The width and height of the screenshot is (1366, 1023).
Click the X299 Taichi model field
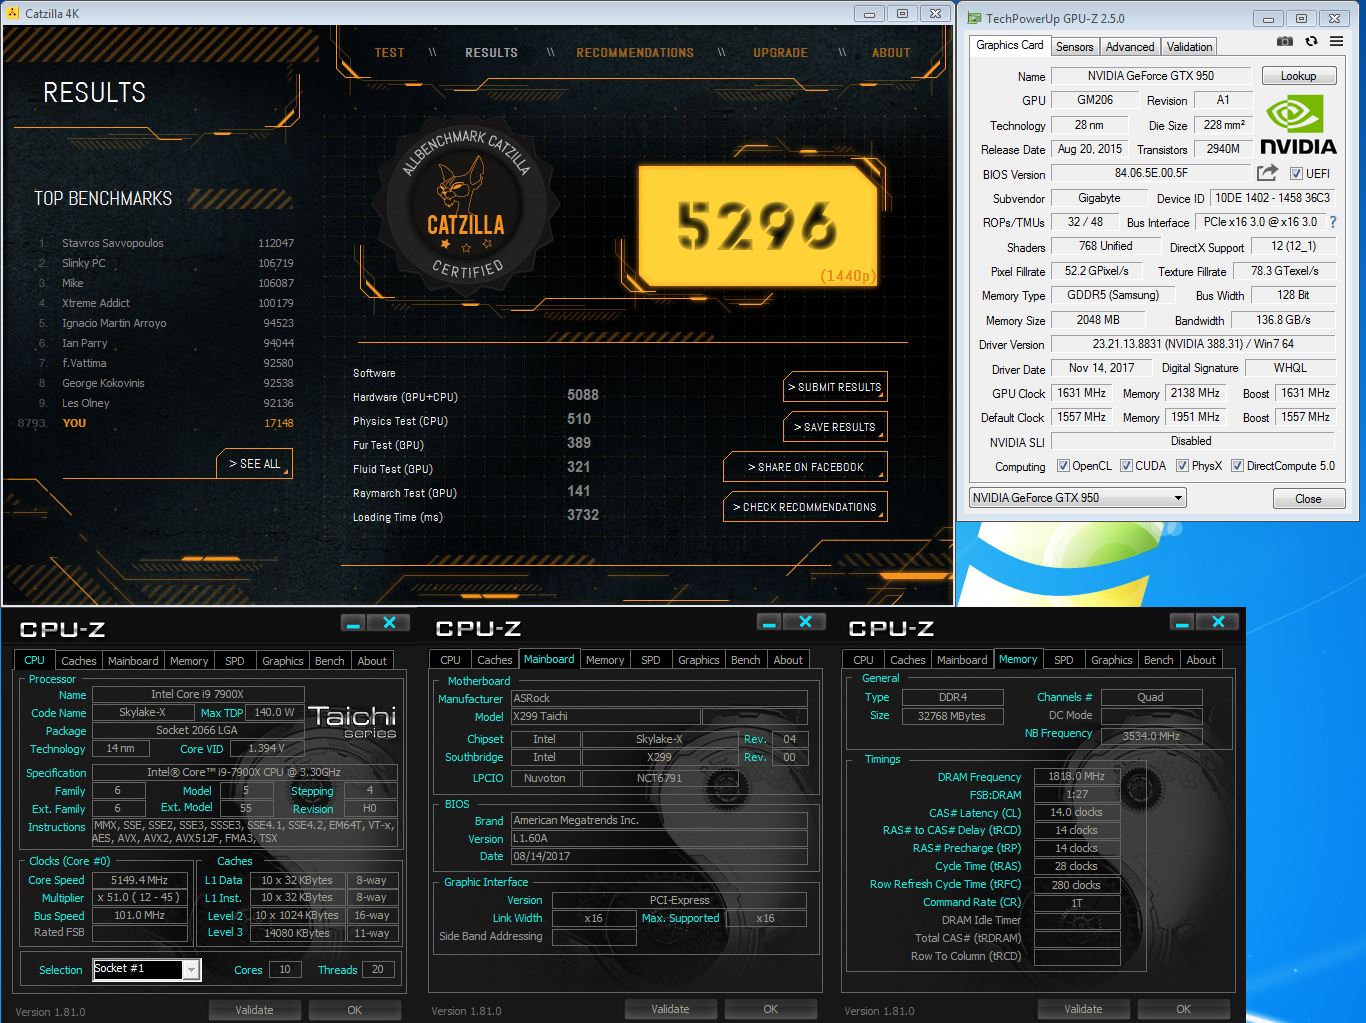(605, 717)
